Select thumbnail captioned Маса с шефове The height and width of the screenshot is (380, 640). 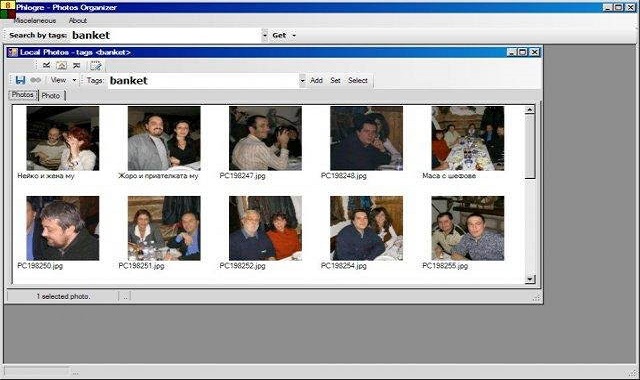(x=468, y=138)
